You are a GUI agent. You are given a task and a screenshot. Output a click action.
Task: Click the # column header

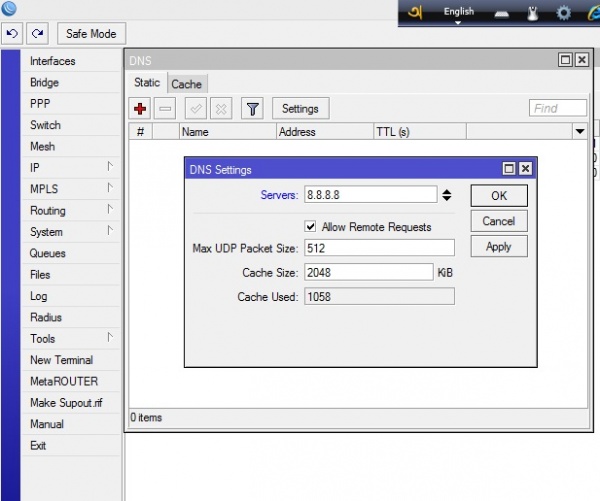140,132
